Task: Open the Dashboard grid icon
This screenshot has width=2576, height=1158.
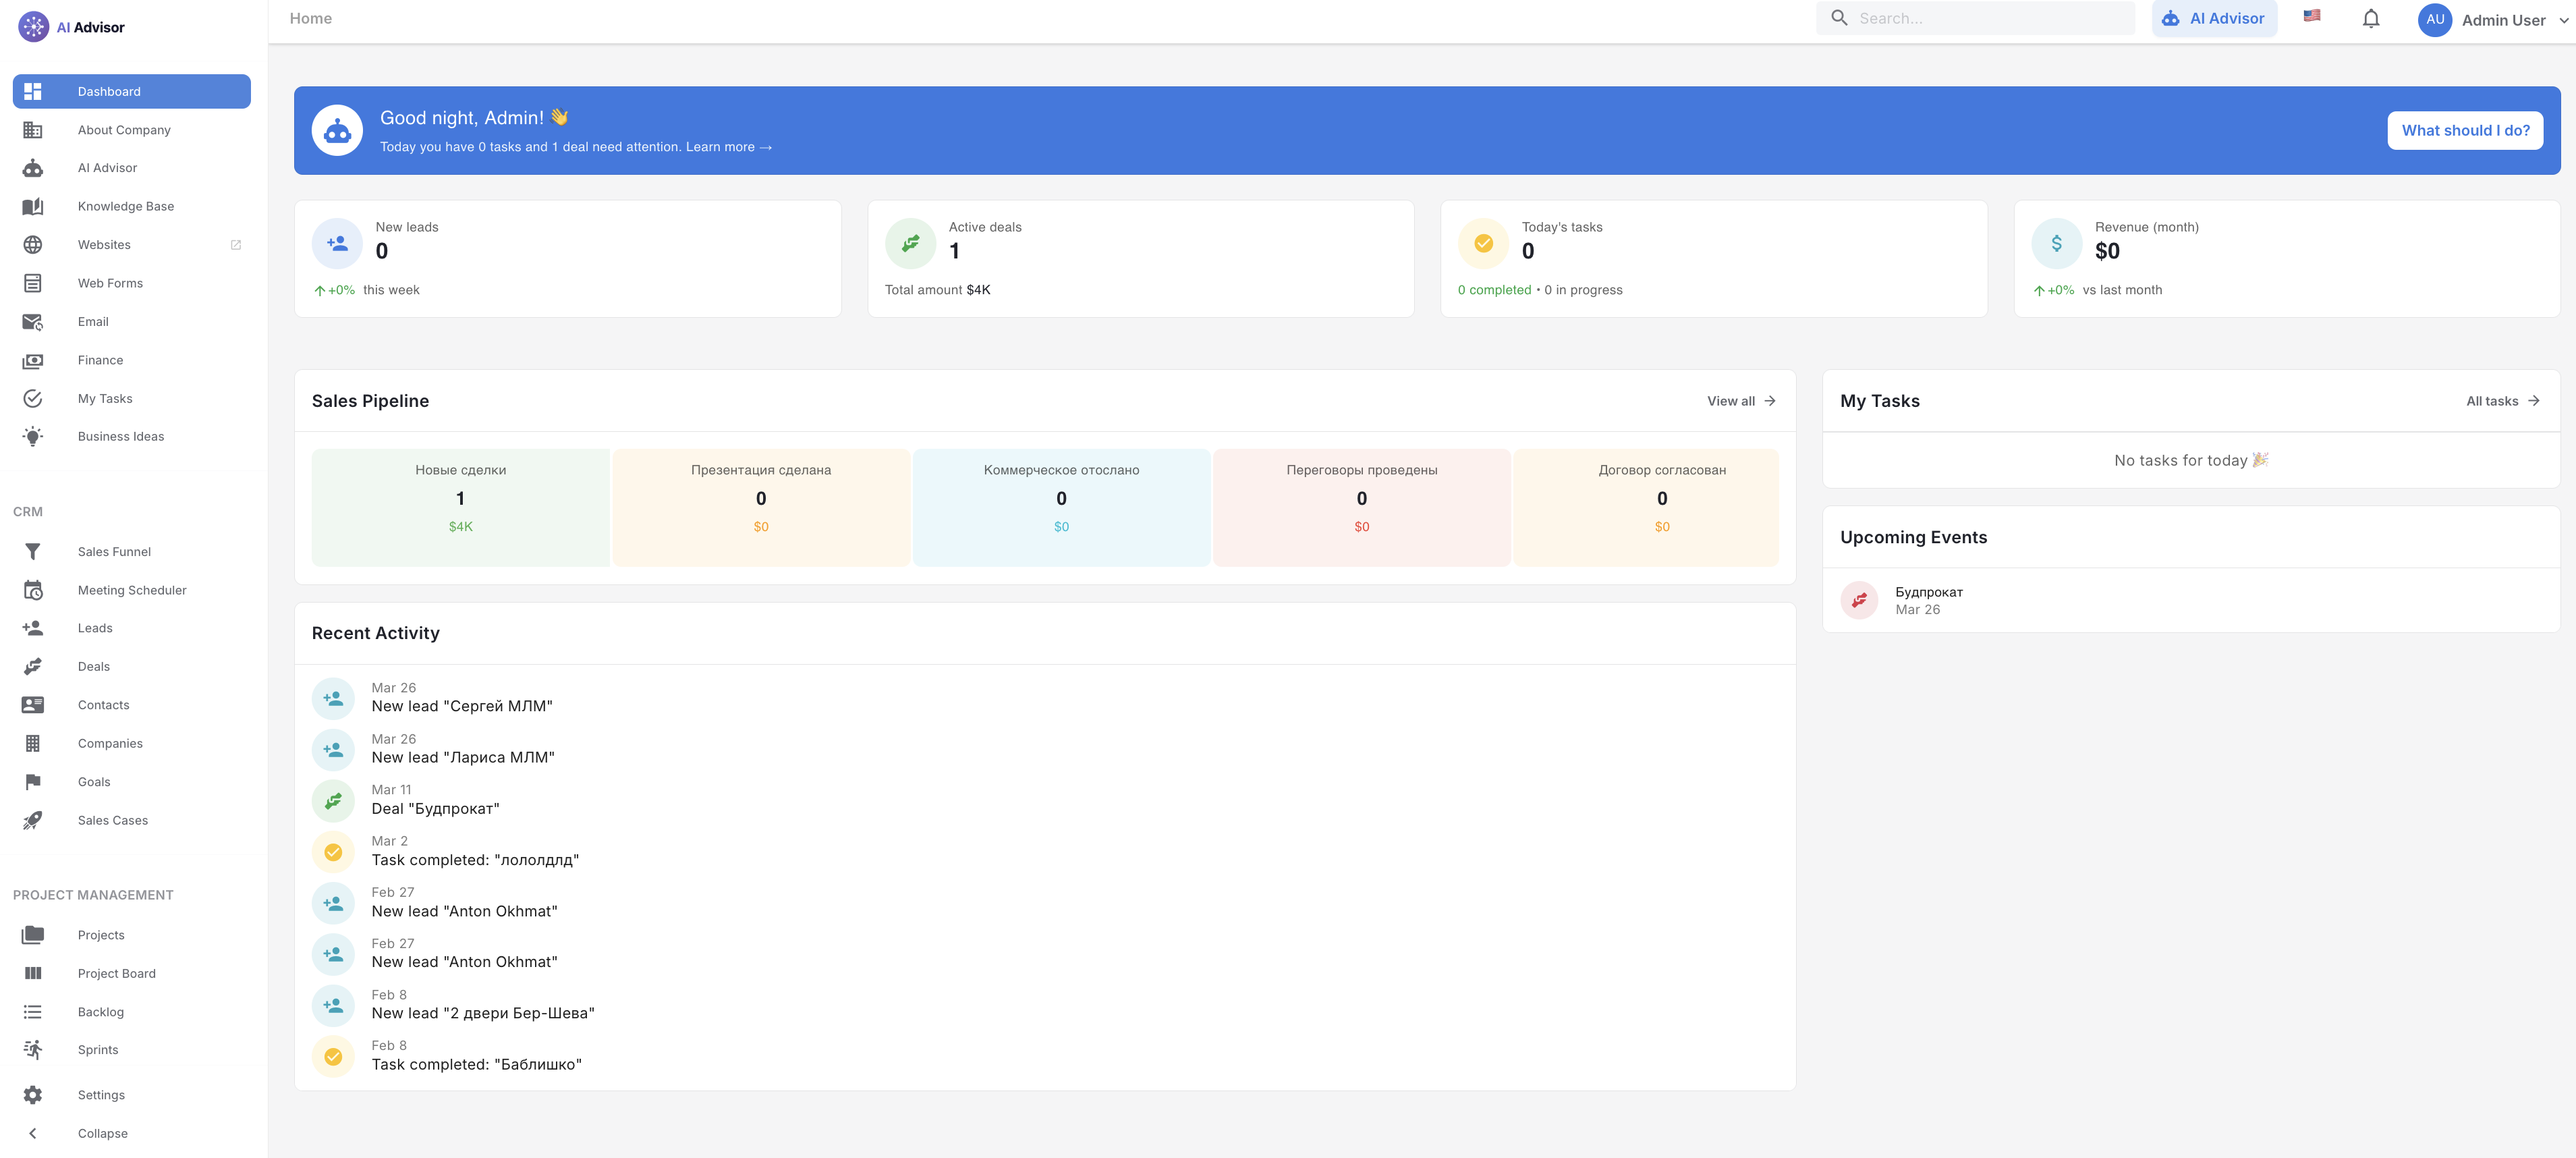Action: (x=33, y=91)
